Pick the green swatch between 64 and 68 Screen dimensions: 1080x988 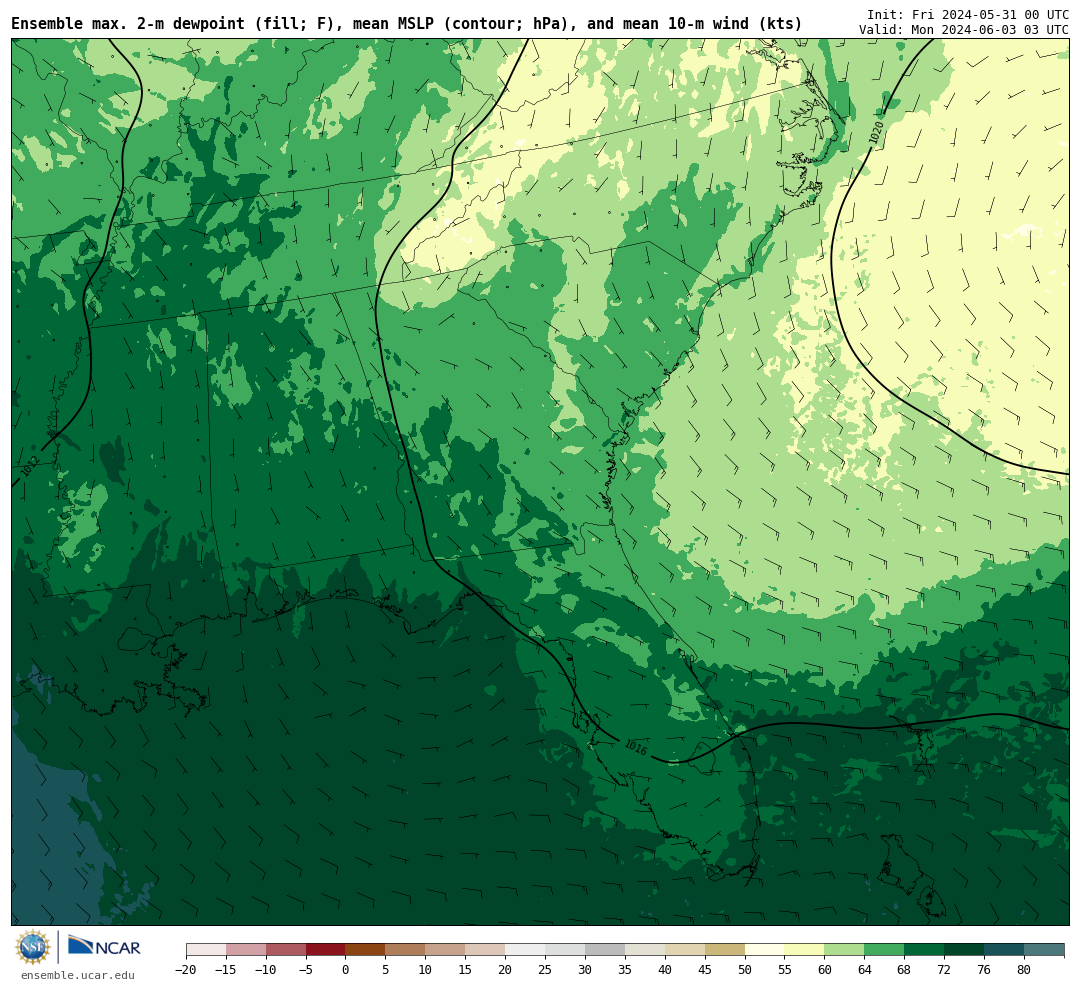[x=885, y=950]
